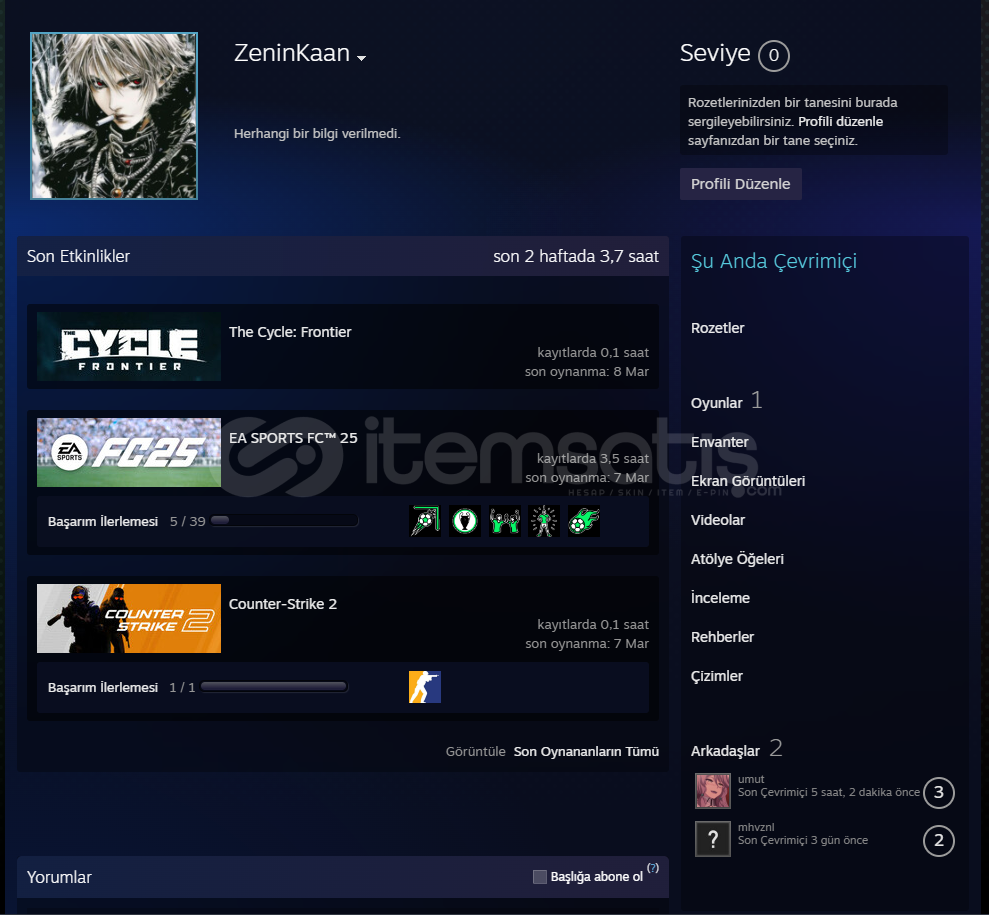This screenshot has width=989, height=915.
Task: Click Counter-Strike 2 Başarım İlerlemesi label
Action: 103,687
